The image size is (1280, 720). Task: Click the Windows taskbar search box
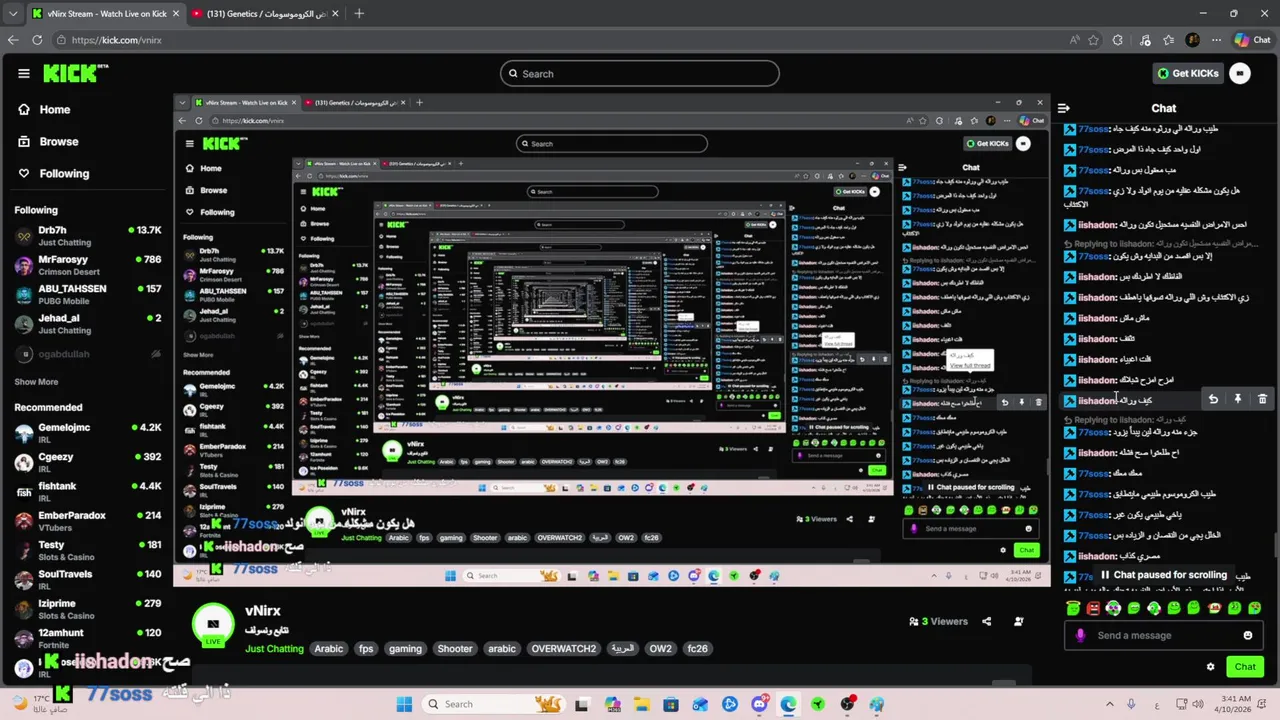coord(493,704)
